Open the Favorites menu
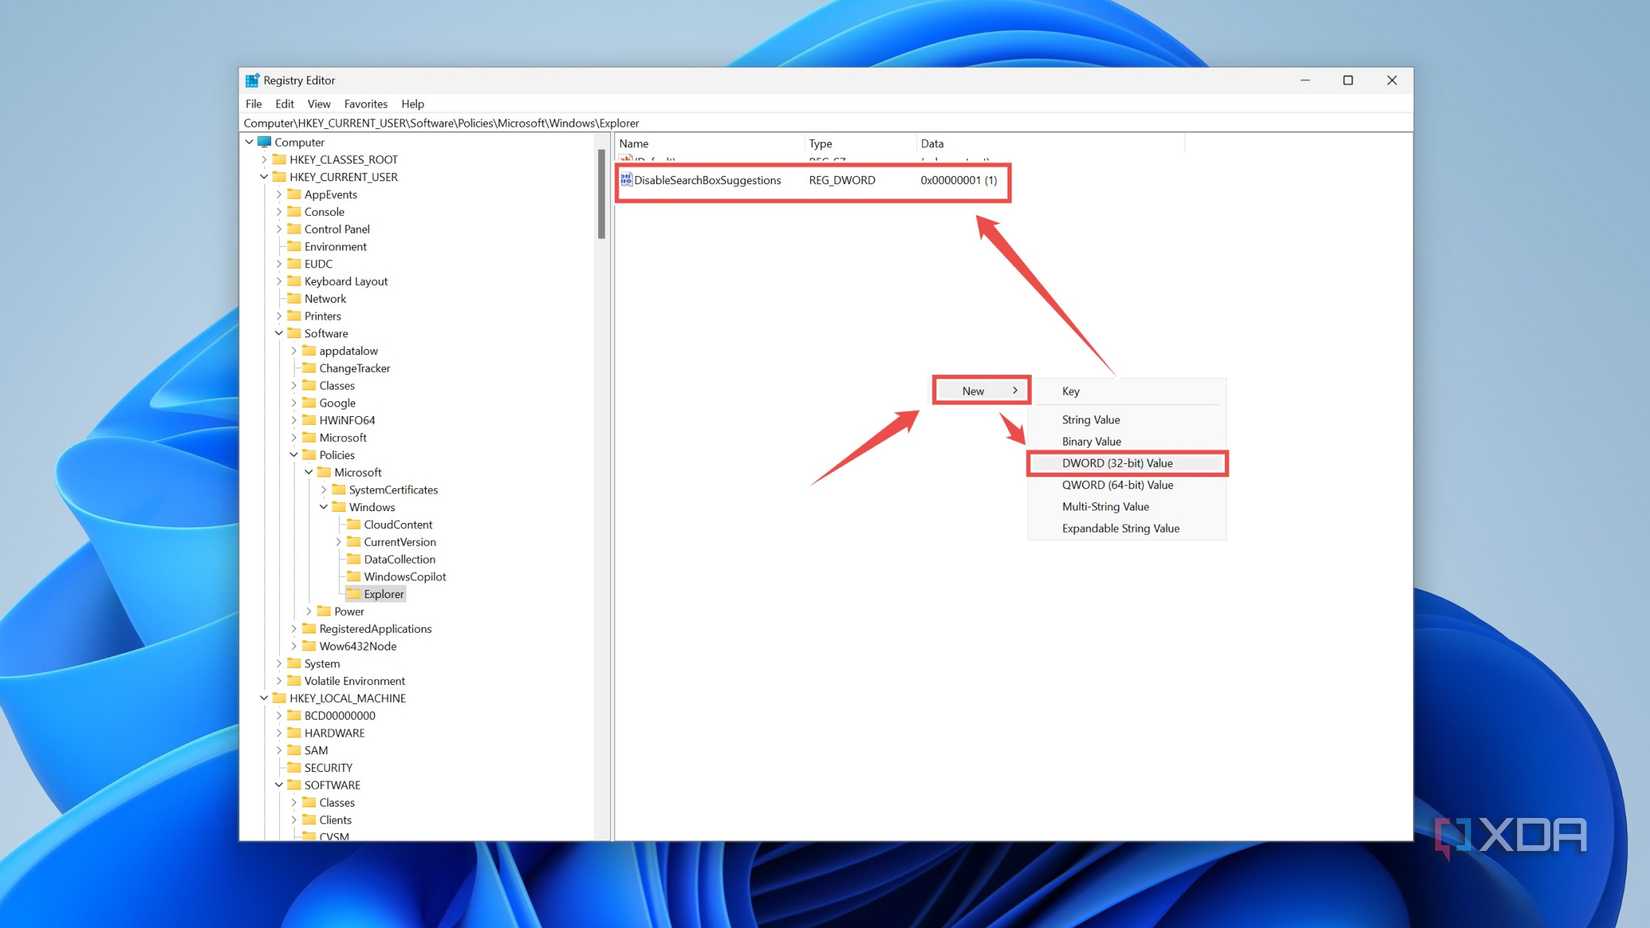1650x928 pixels. point(366,104)
